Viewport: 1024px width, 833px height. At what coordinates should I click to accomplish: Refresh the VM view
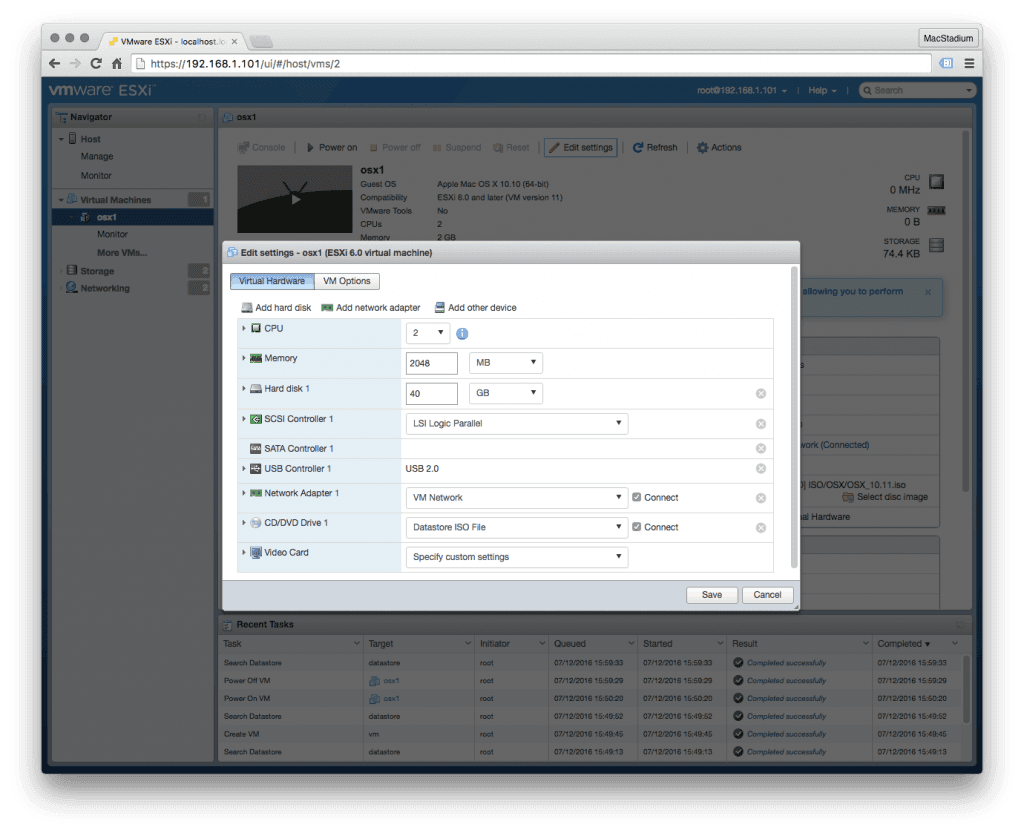(x=655, y=147)
